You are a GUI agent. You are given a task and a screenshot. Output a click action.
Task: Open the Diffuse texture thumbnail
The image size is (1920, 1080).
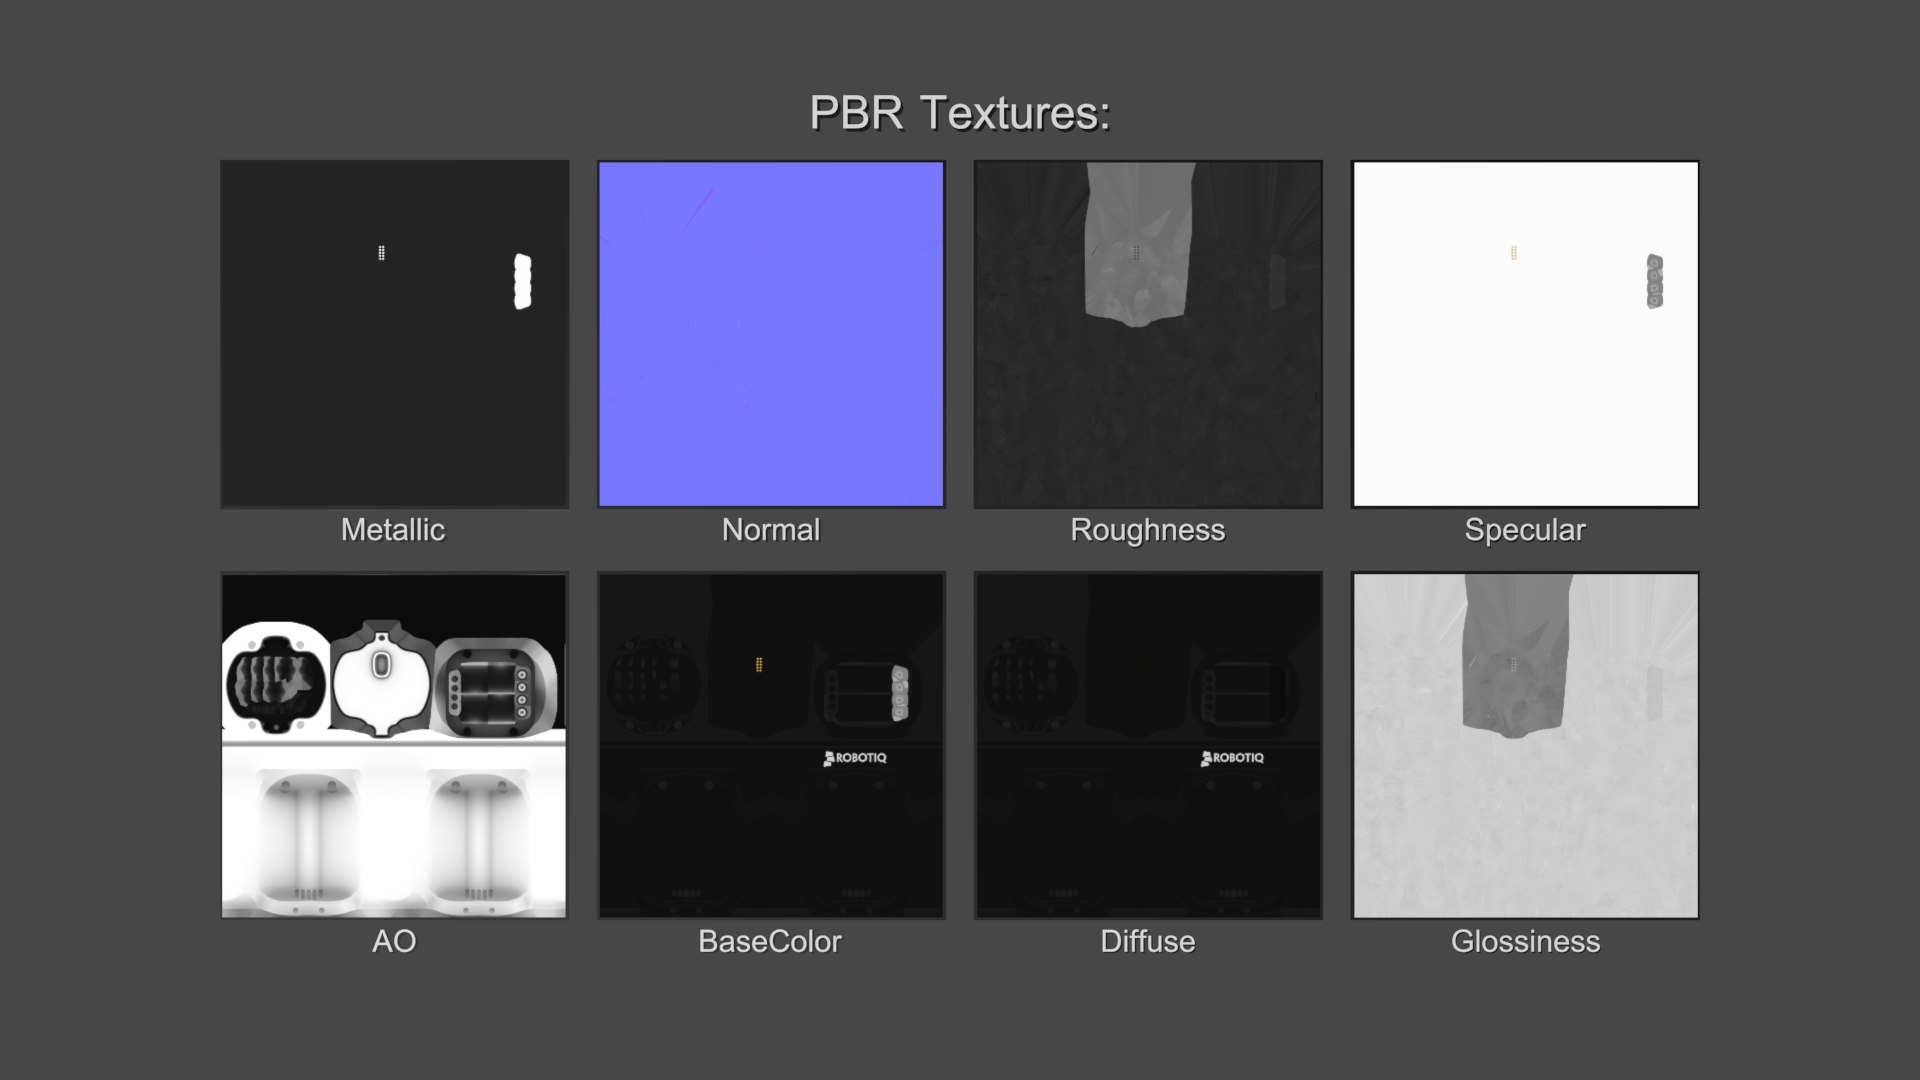pyautogui.click(x=1148, y=745)
